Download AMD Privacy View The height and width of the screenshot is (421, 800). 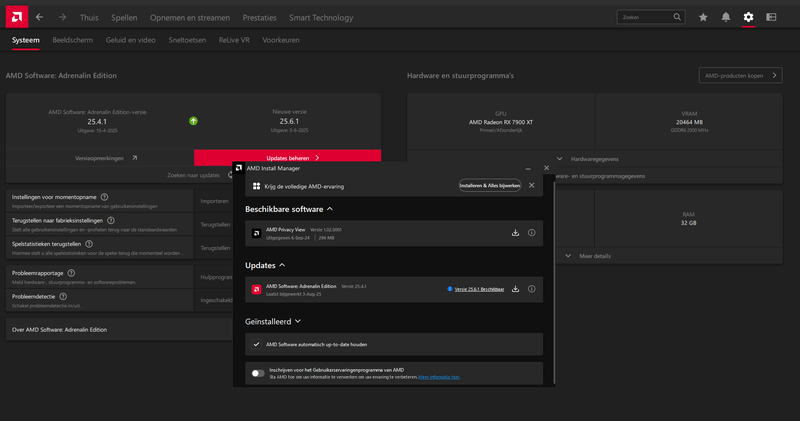click(515, 233)
